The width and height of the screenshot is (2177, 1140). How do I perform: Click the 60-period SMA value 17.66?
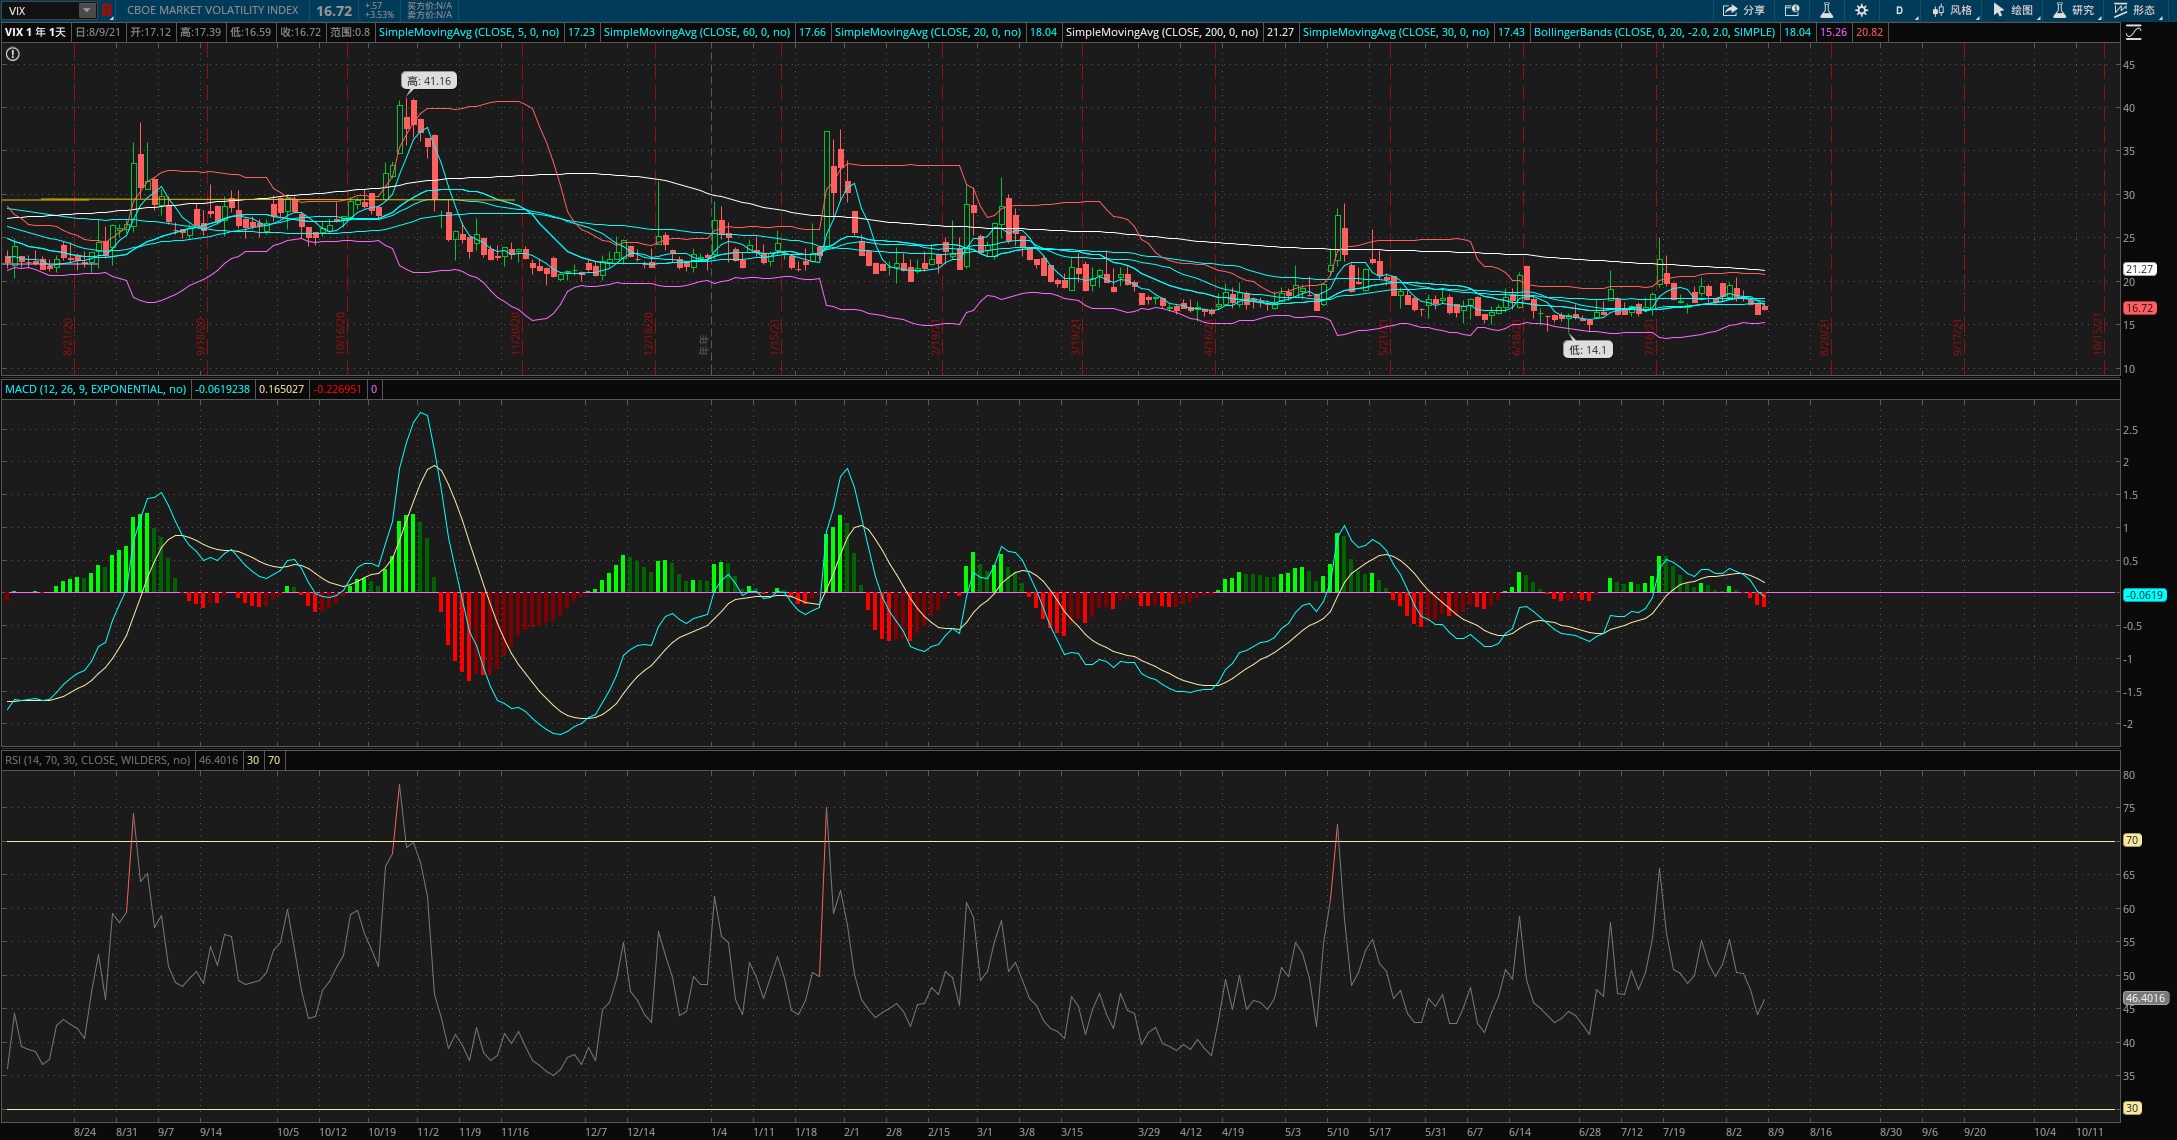812,32
